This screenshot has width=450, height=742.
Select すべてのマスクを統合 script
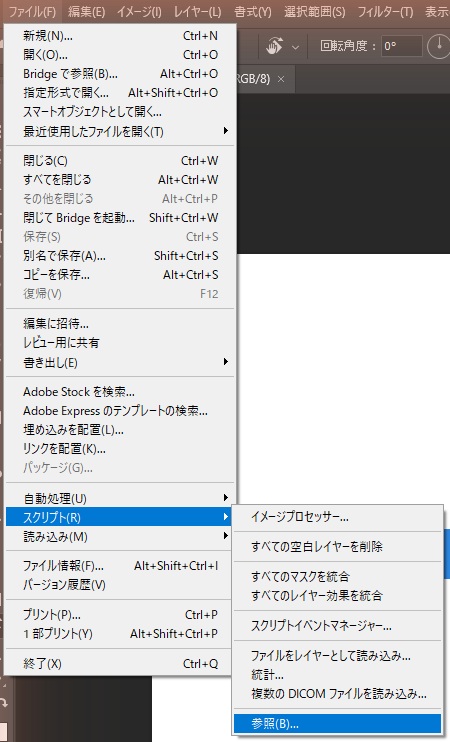tap(338, 576)
